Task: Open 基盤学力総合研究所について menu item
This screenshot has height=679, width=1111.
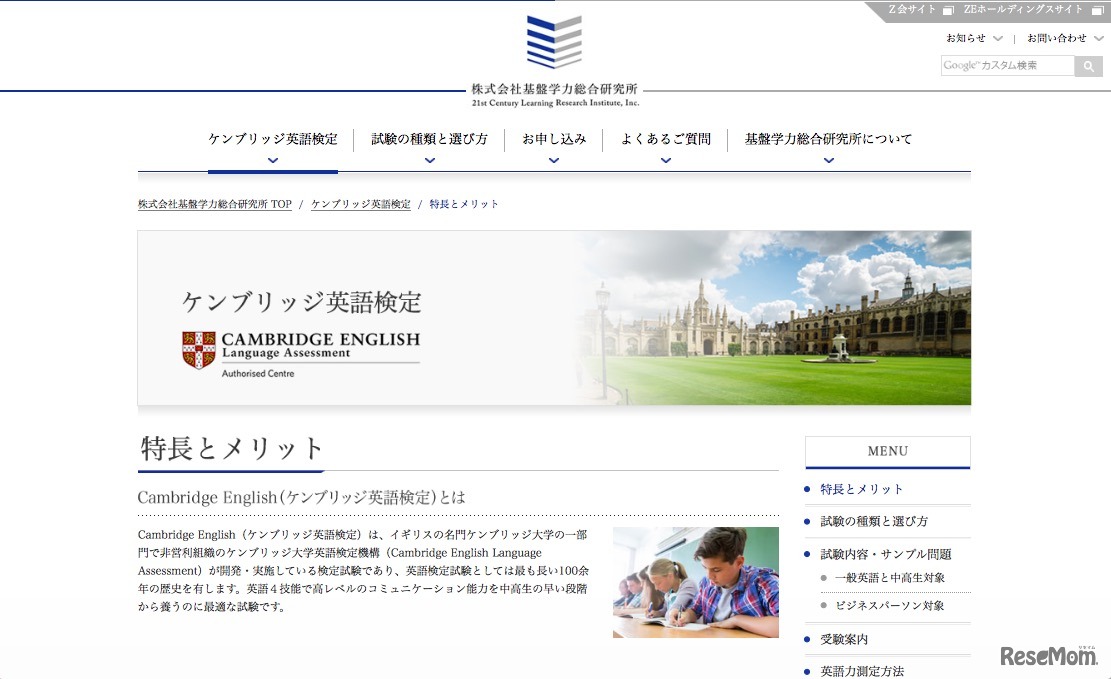Action: (828, 139)
